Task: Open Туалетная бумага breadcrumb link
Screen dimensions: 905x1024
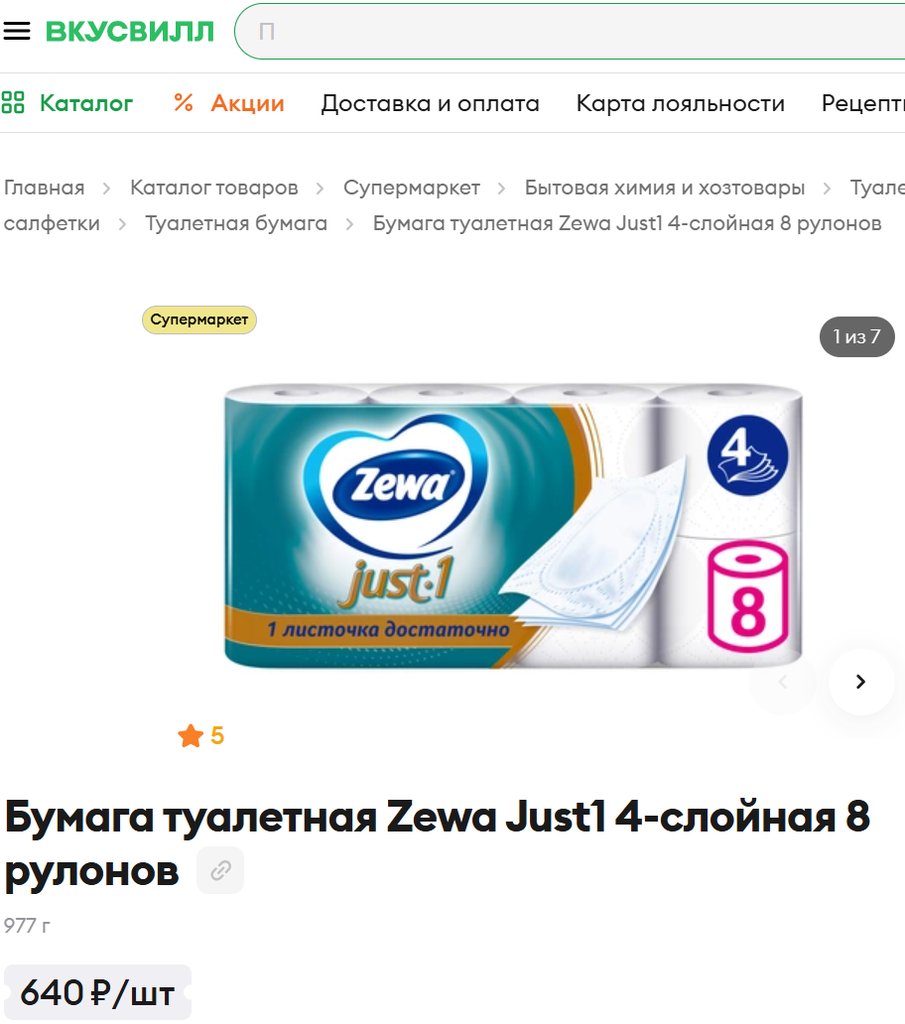Action: click(236, 223)
